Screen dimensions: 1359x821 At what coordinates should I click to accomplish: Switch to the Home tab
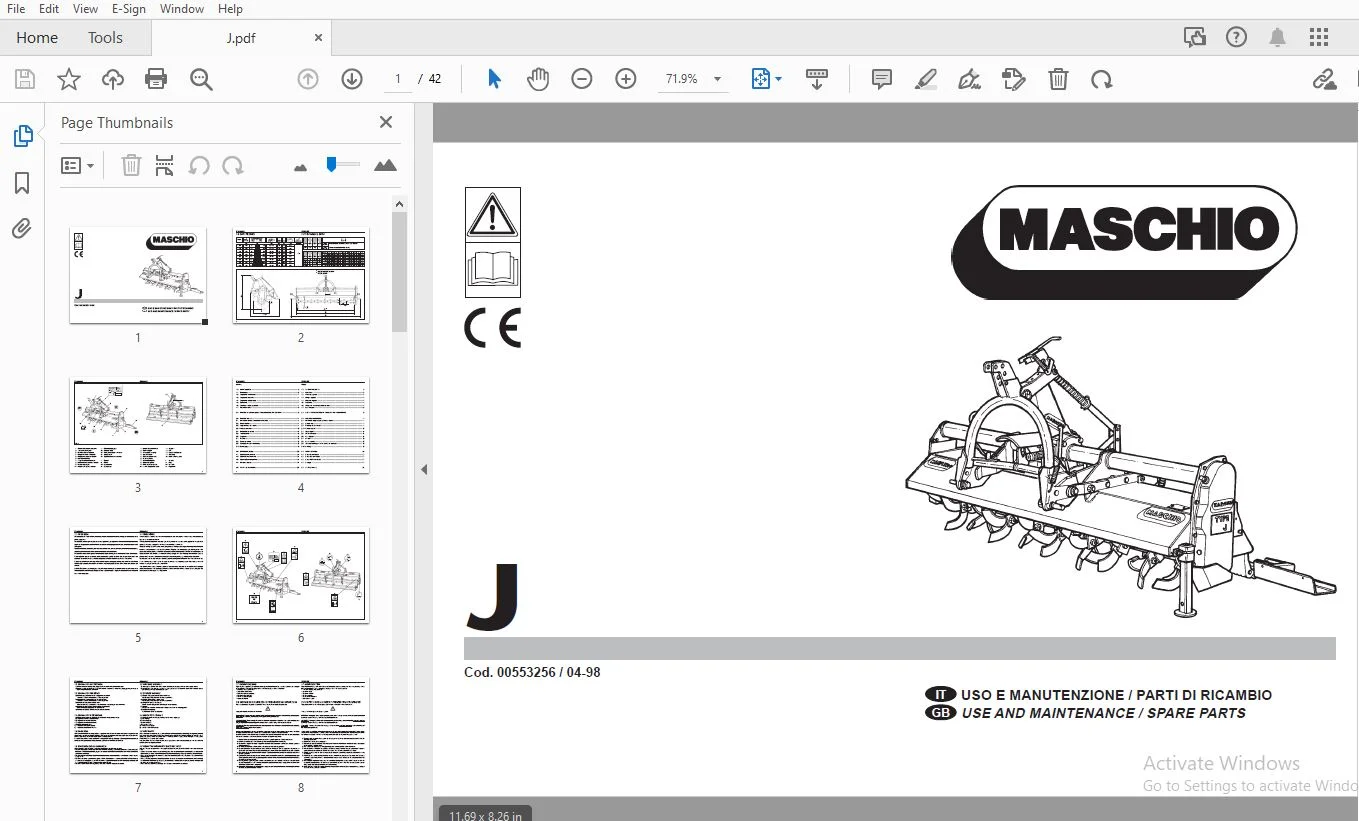click(37, 38)
